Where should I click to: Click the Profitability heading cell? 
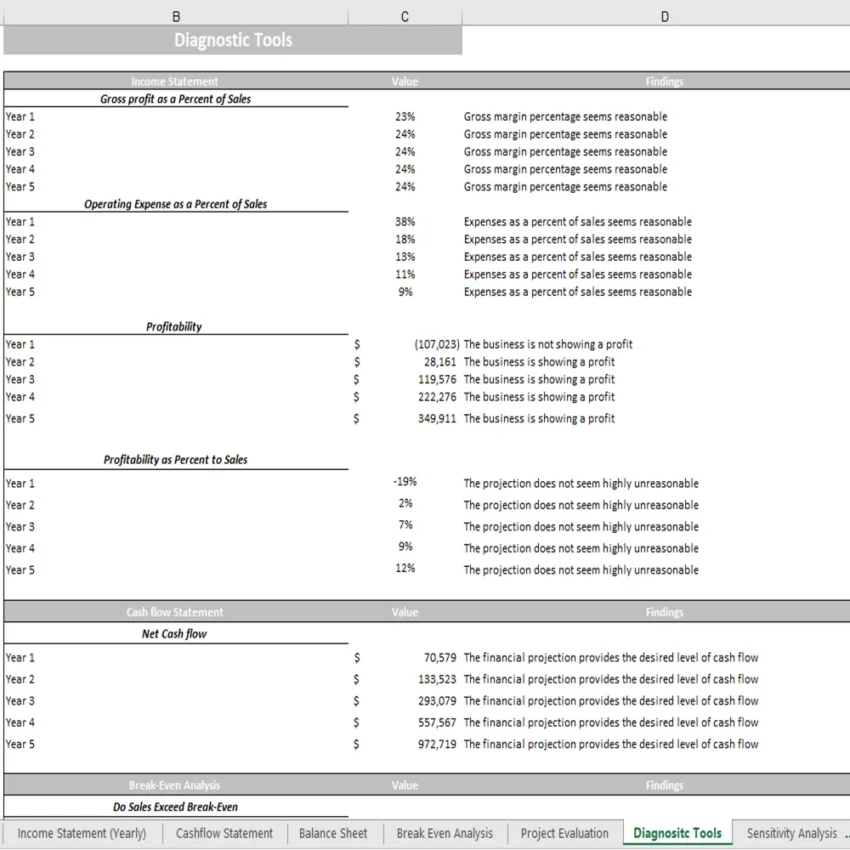pyautogui.click(x=176, y=326)
